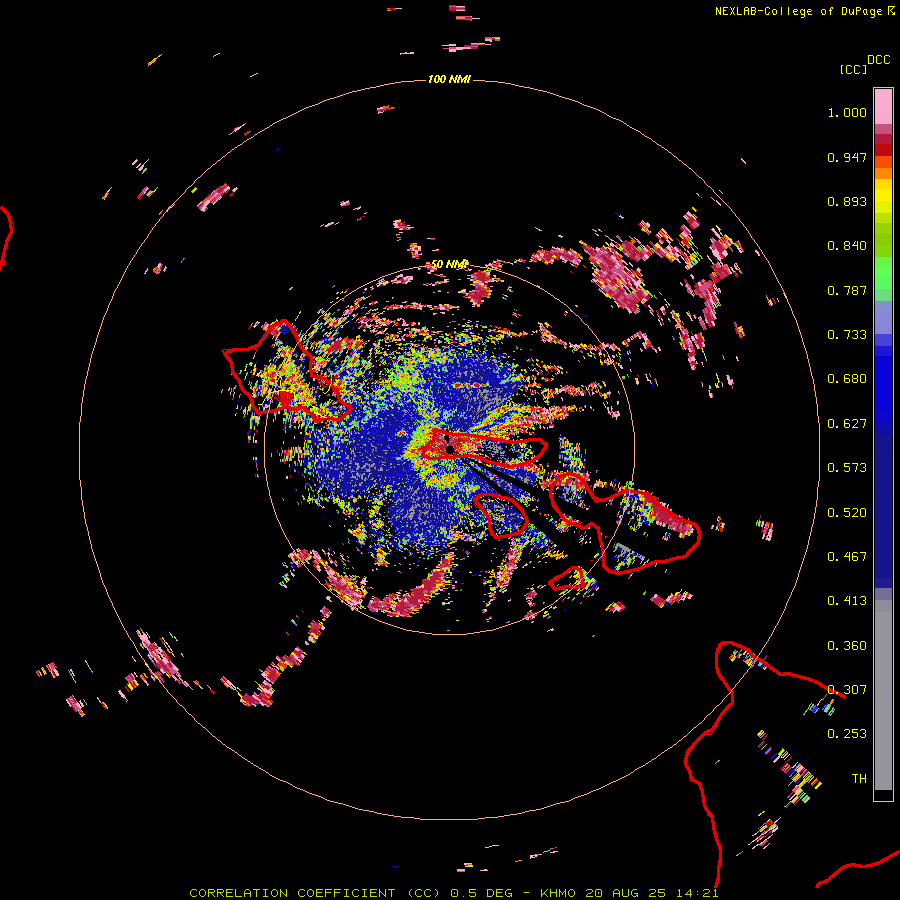Click the 50 NMI range ring label
This screenshot has height=900, width=900.
[x=449, y=264]
